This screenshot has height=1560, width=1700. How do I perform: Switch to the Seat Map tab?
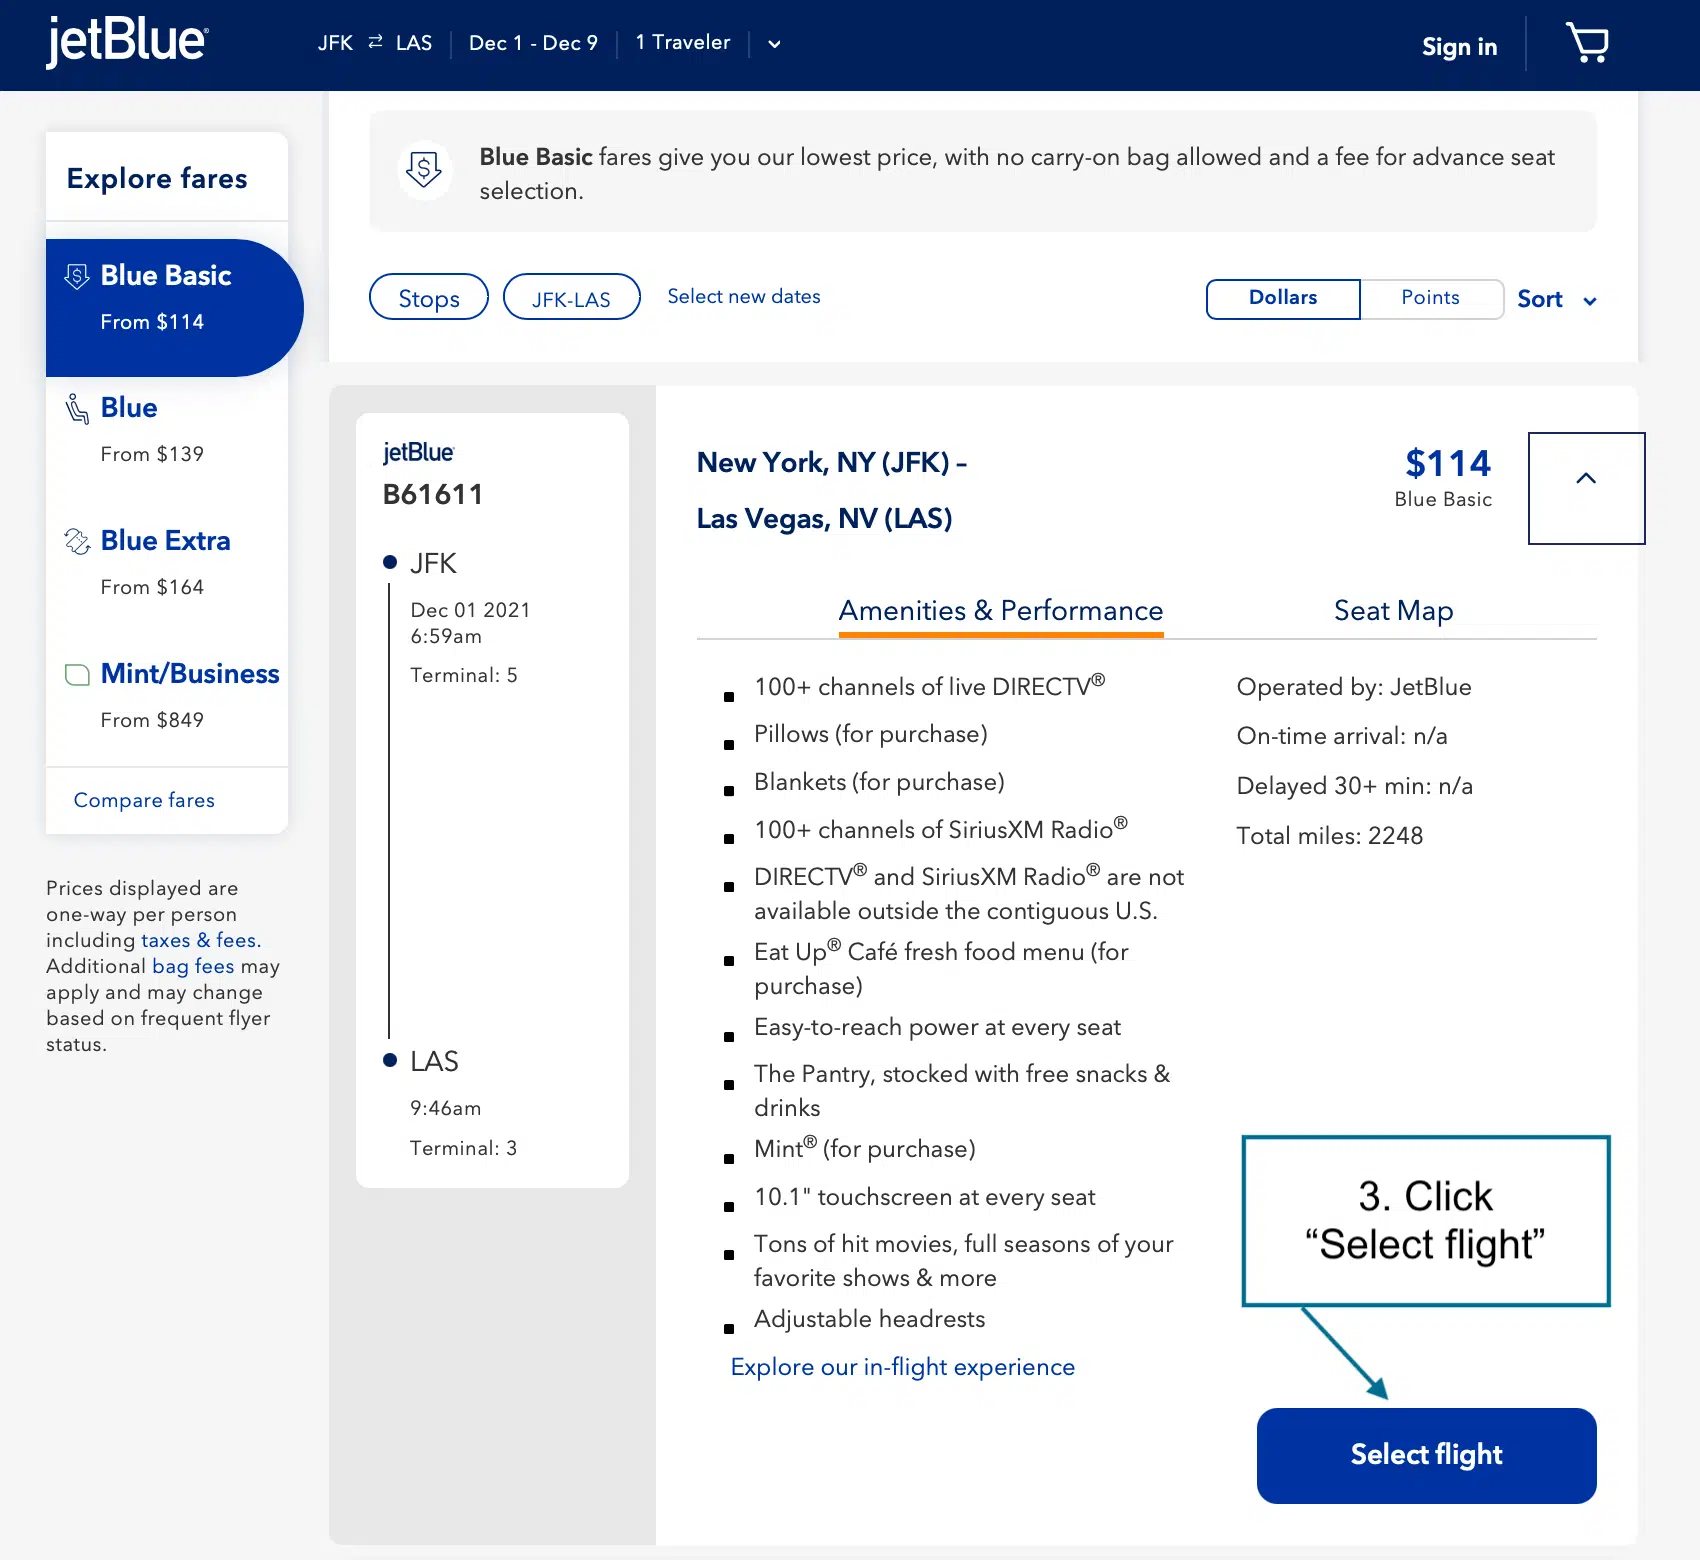tap(1393, 611)
